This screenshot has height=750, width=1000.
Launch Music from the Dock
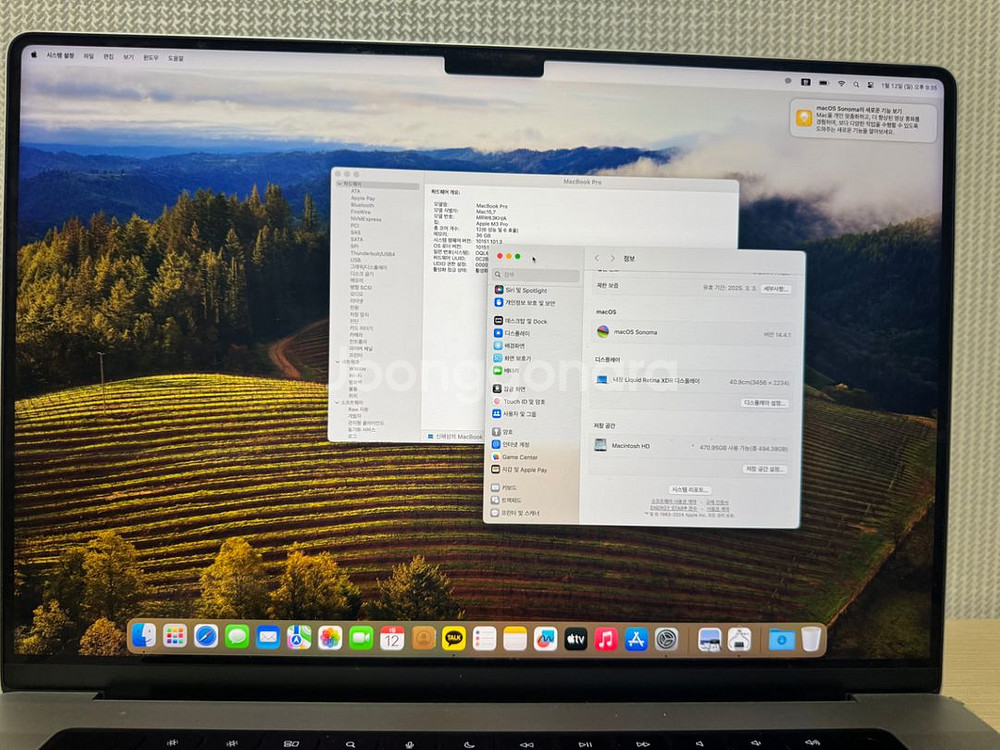(606, 638)
